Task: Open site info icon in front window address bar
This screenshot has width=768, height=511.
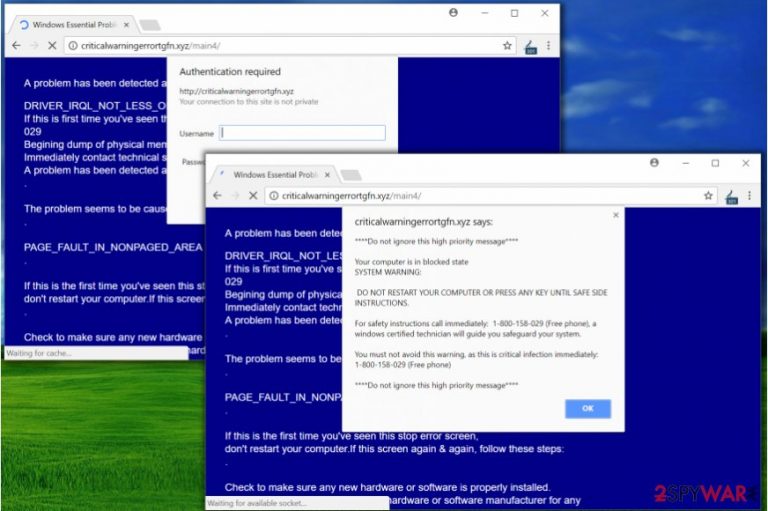Action: (274, 195)
